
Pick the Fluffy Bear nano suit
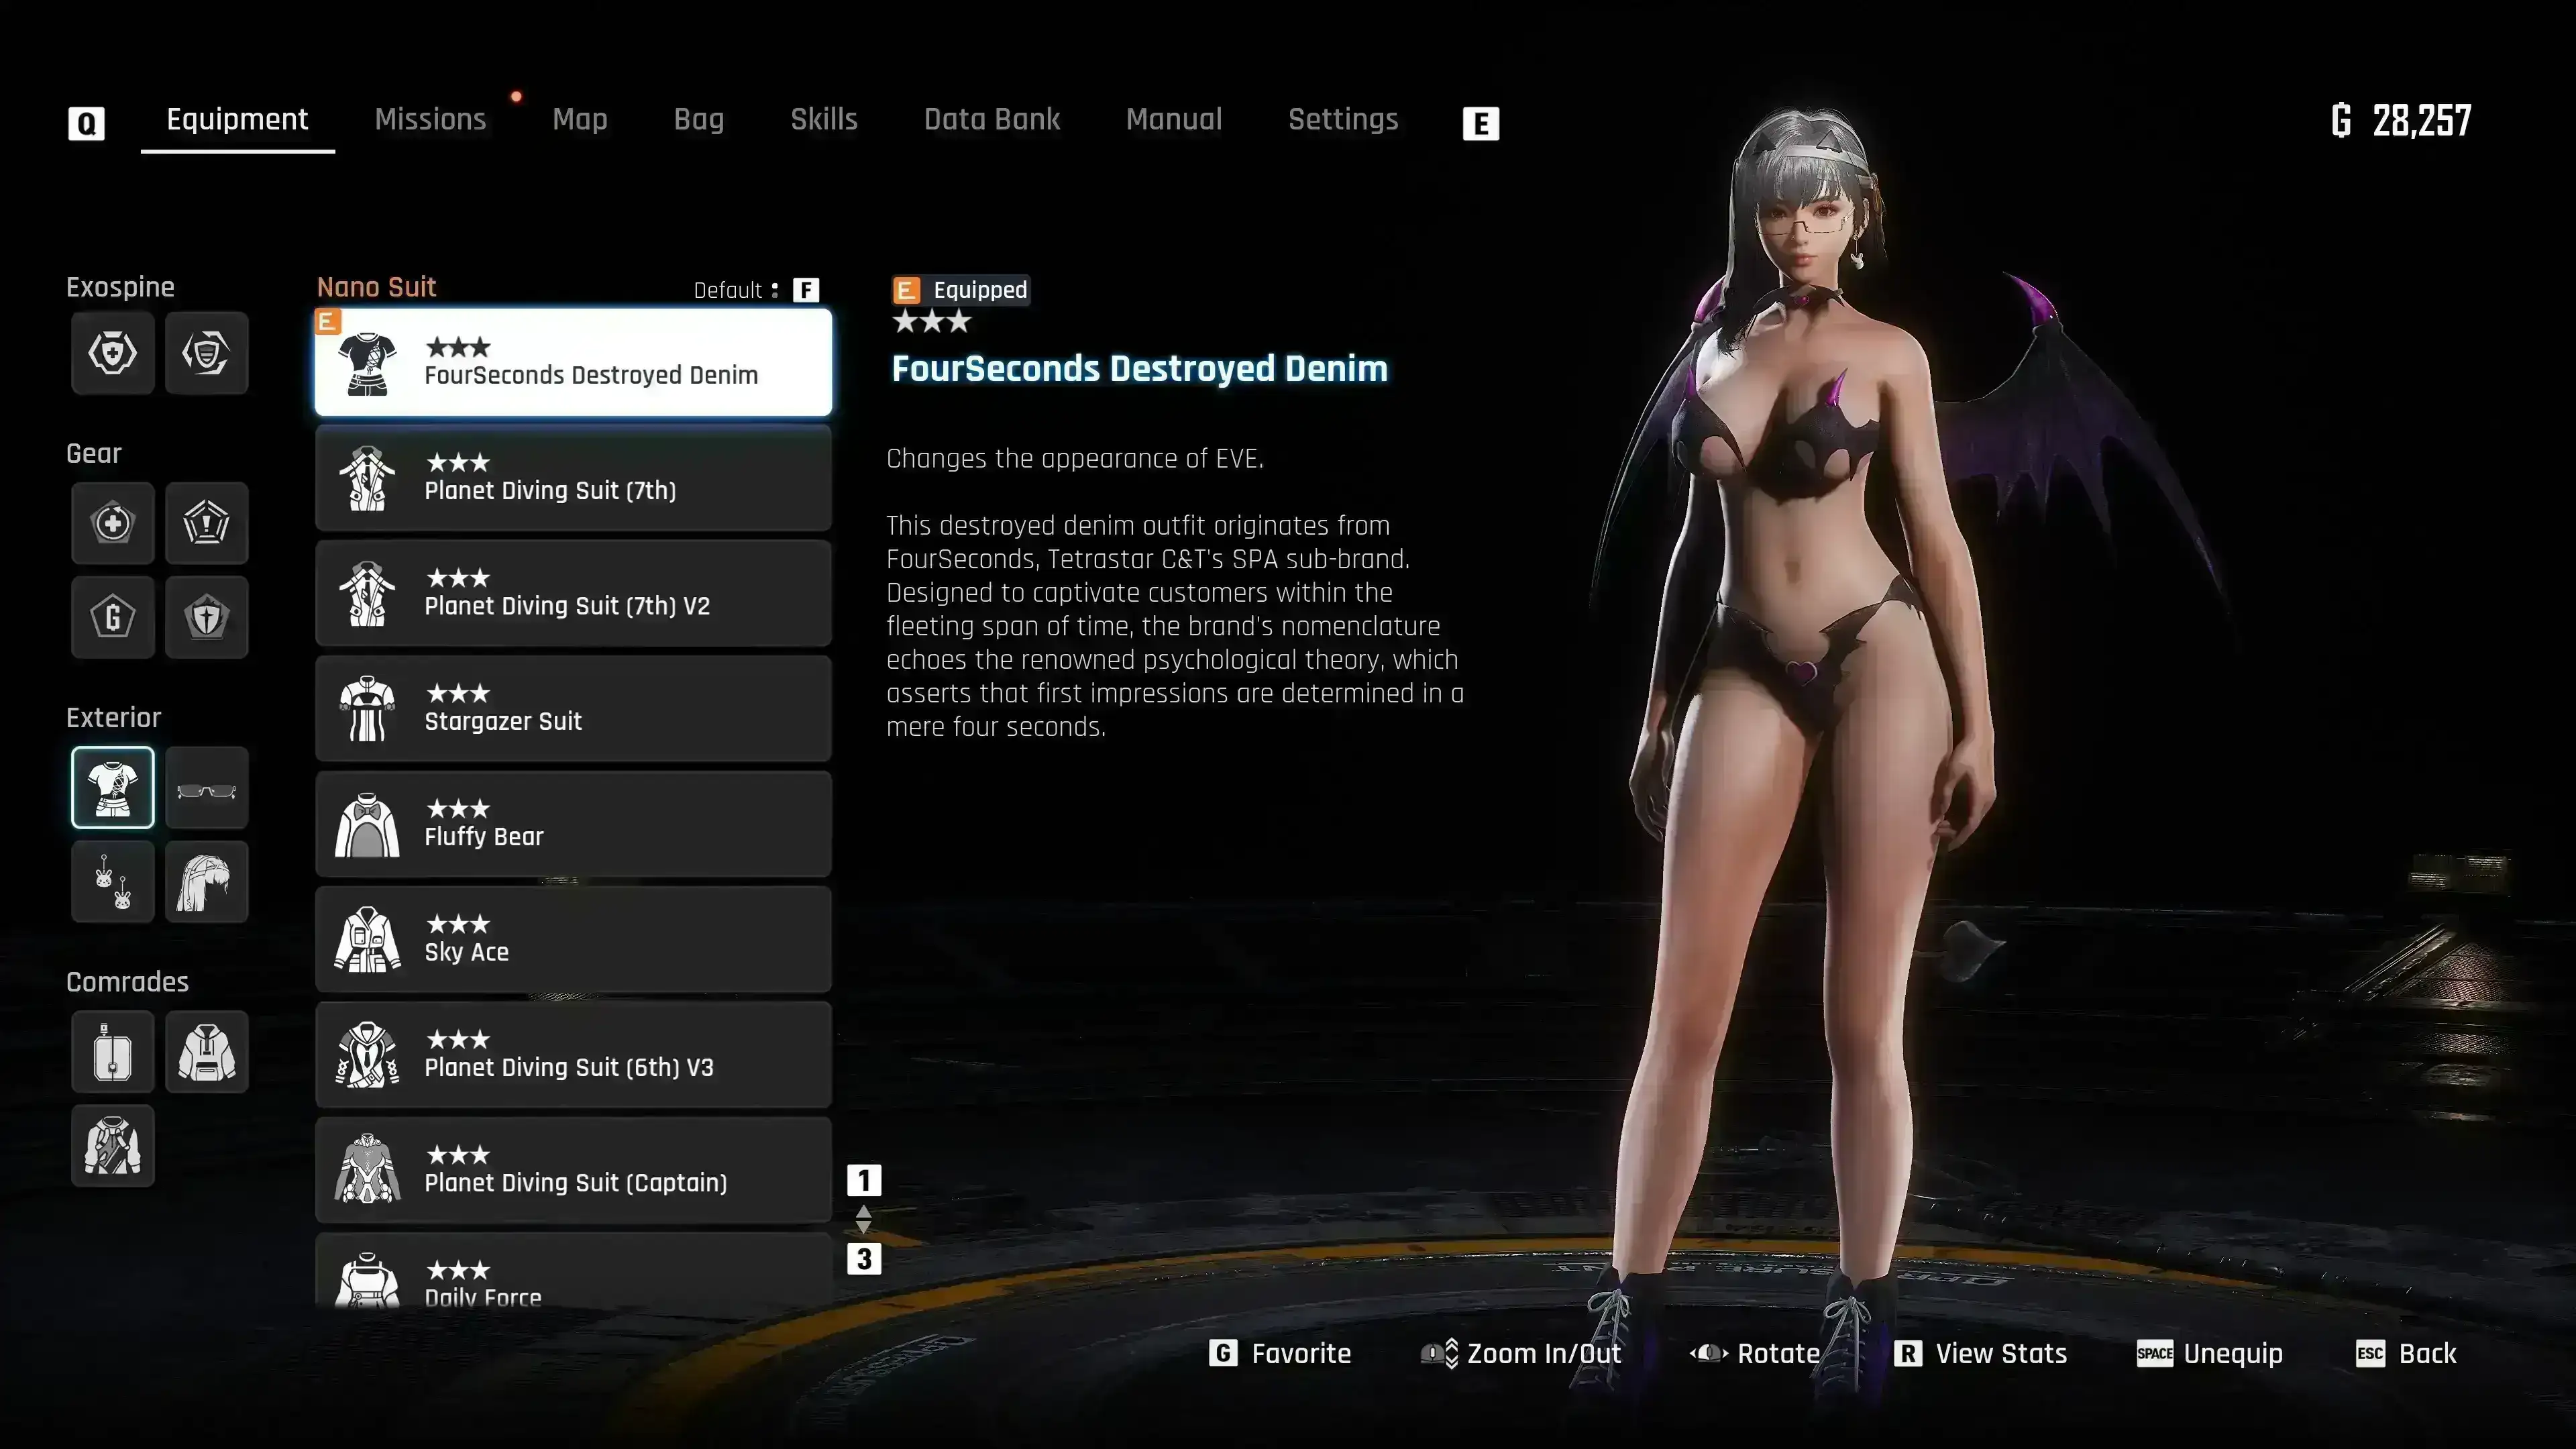click(x=573, y=824)
